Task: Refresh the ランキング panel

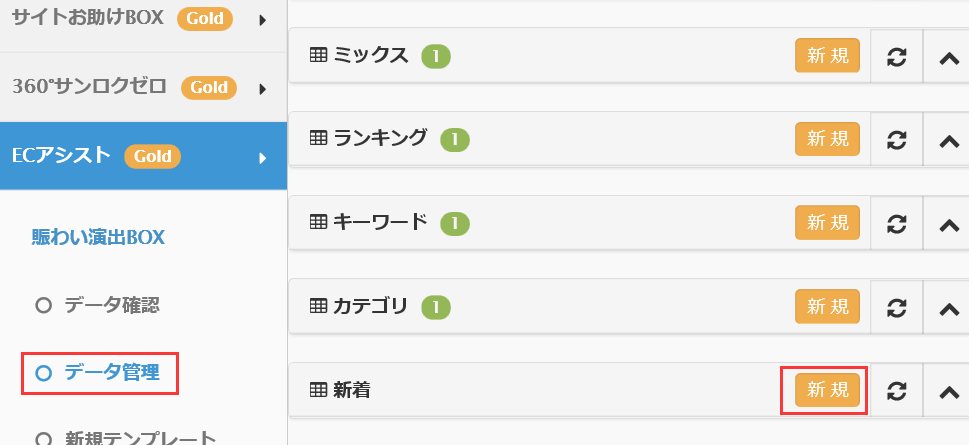Action: click(896, 140)
